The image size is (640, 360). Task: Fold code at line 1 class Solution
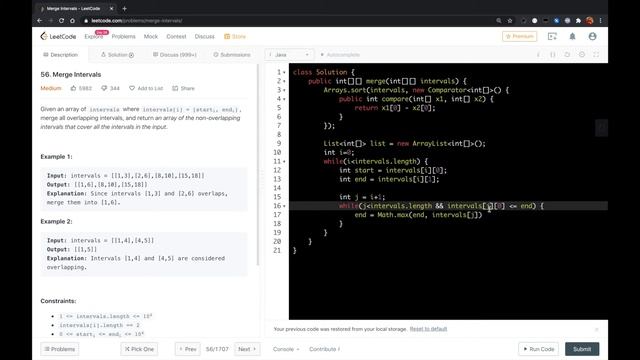click(x=284, y=72)
